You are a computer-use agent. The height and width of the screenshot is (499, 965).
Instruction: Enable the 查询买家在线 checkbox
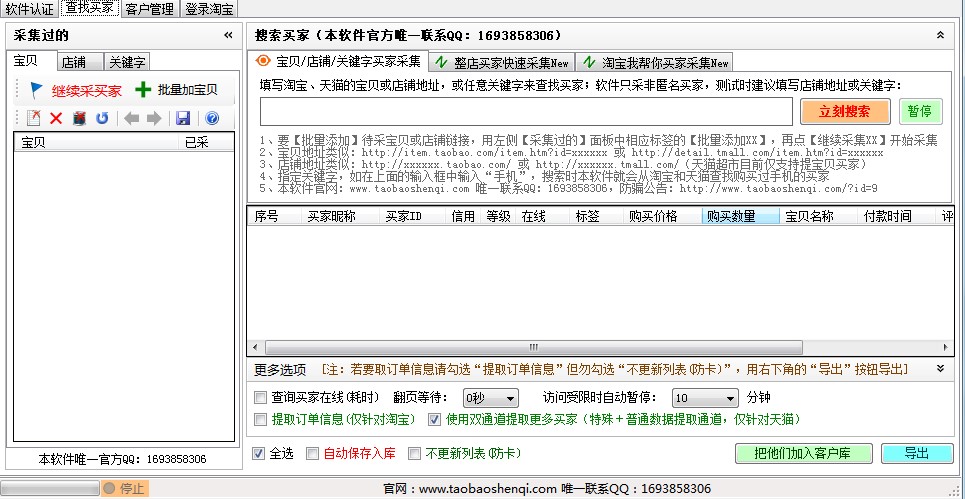click(261, 397)
